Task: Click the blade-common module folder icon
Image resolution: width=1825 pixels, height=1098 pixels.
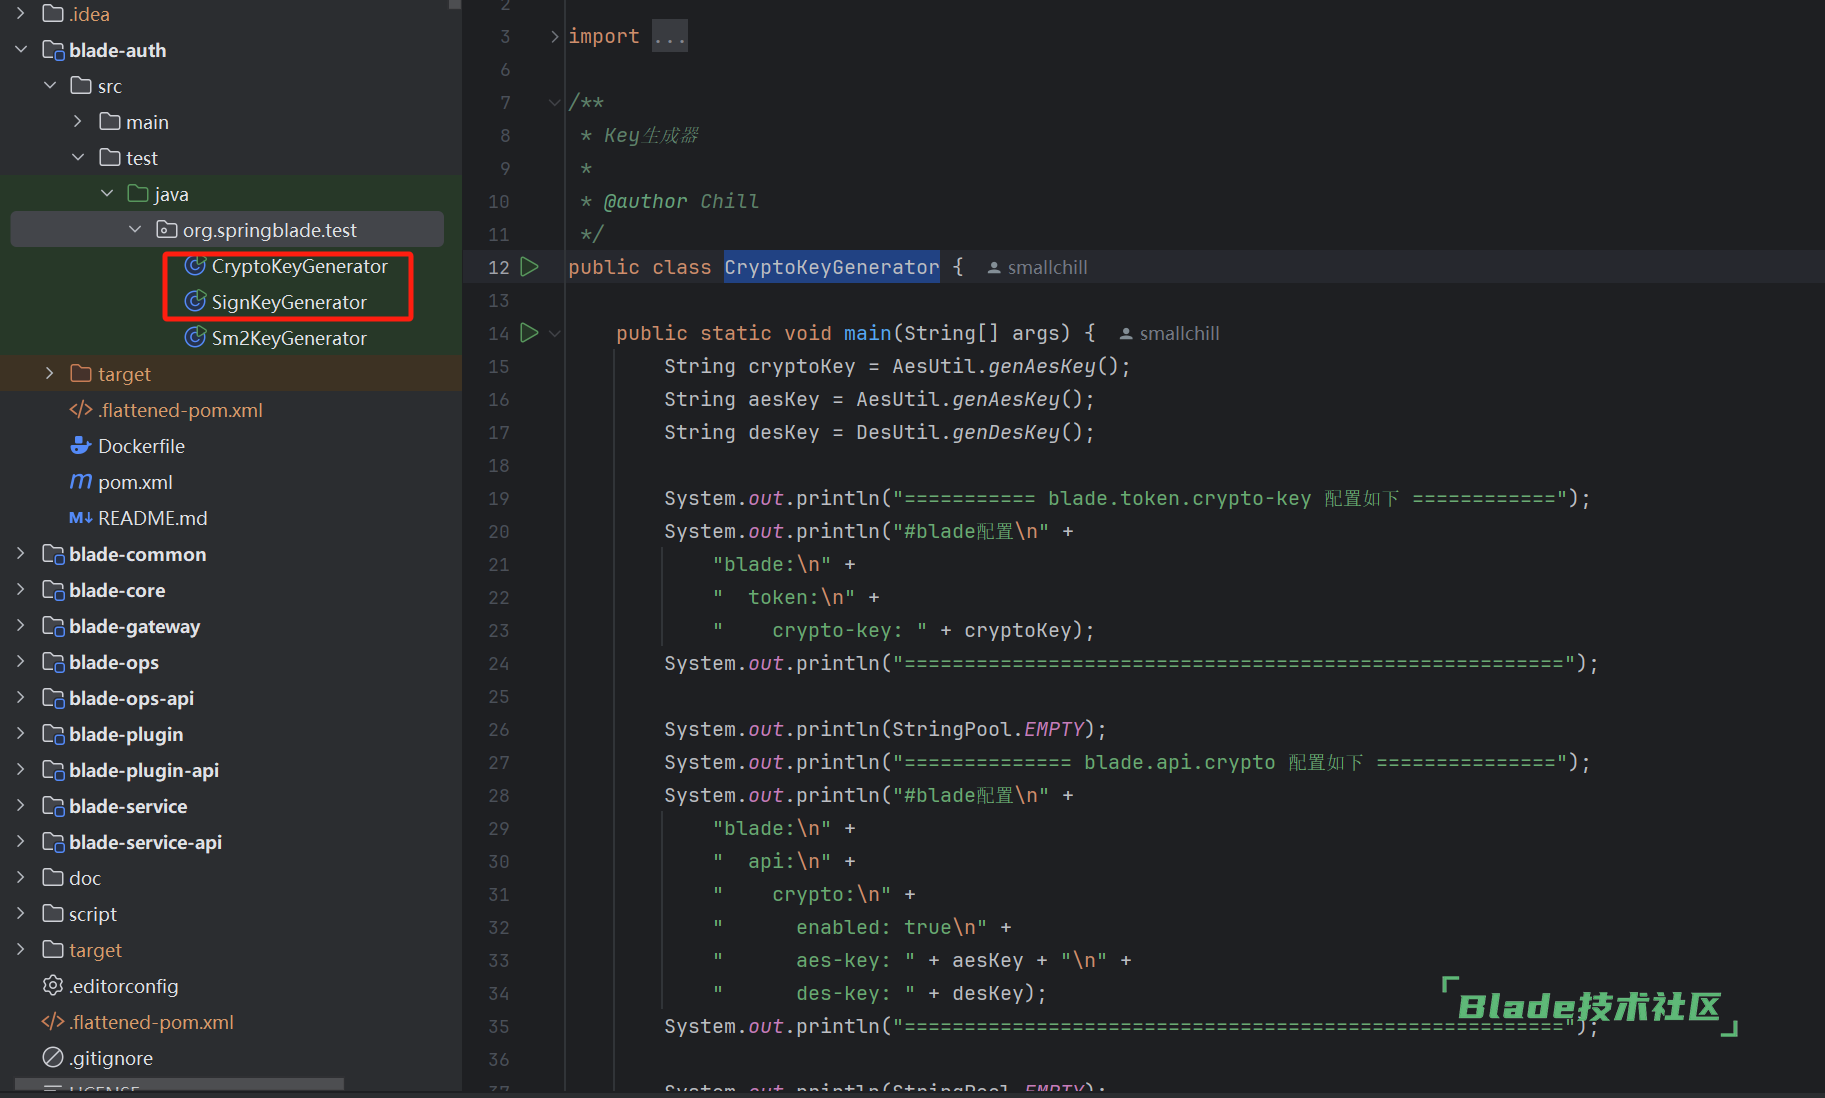Action: [53, 554]
